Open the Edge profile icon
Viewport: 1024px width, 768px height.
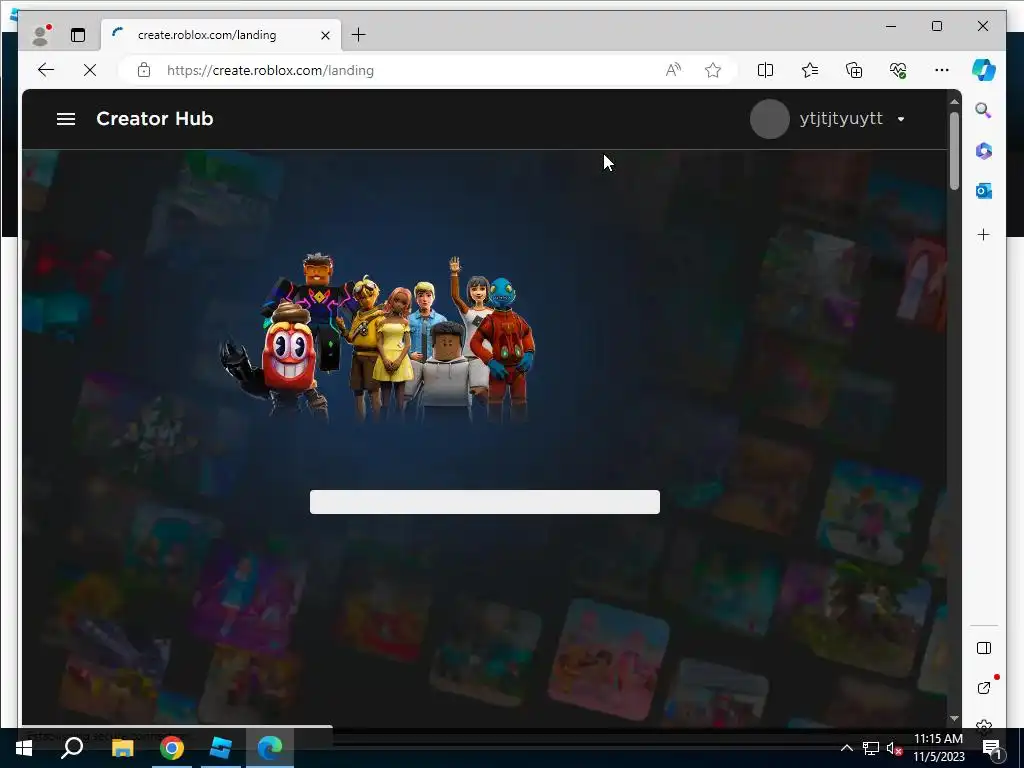[42, 35]
